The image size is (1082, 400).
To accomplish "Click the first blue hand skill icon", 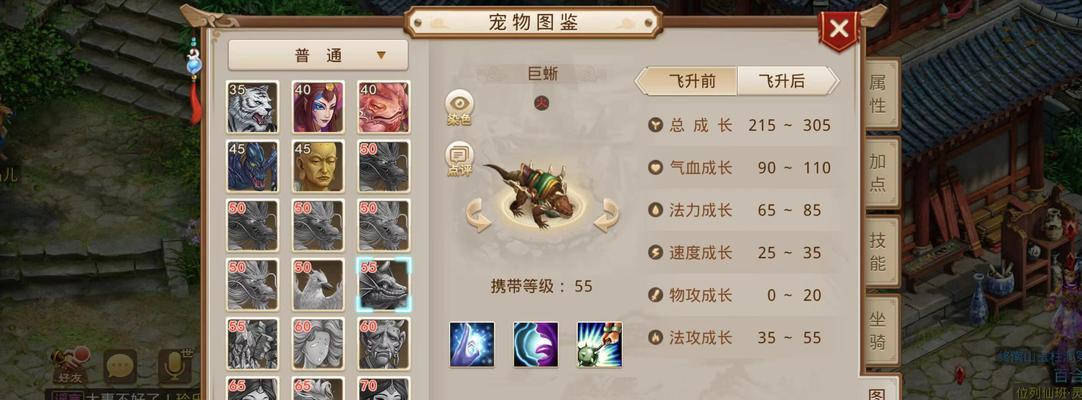I will pyautogui.click(x=472, y=344).
